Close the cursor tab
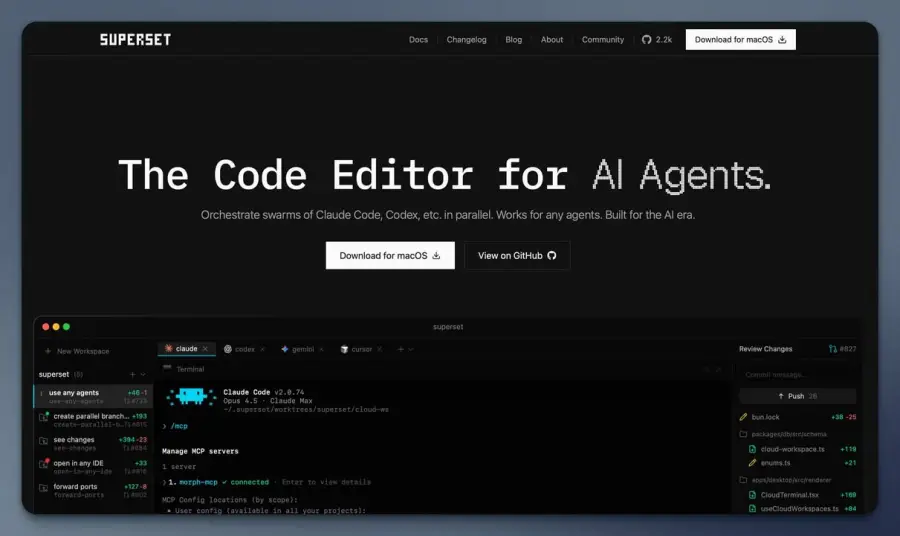Image resolution: width=900 pixels, height=536 pixels. point(379,349)
